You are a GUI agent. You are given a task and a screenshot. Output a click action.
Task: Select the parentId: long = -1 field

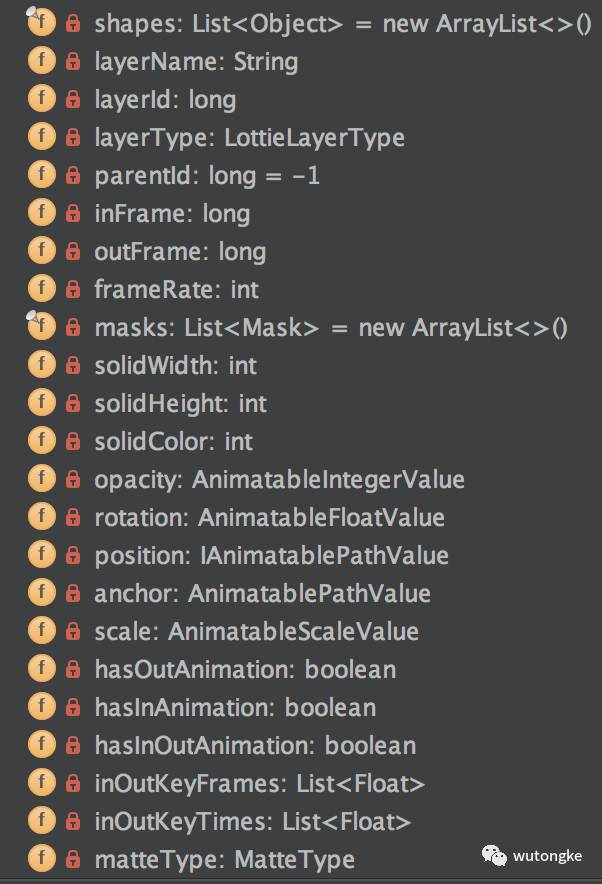coord(207,175)
